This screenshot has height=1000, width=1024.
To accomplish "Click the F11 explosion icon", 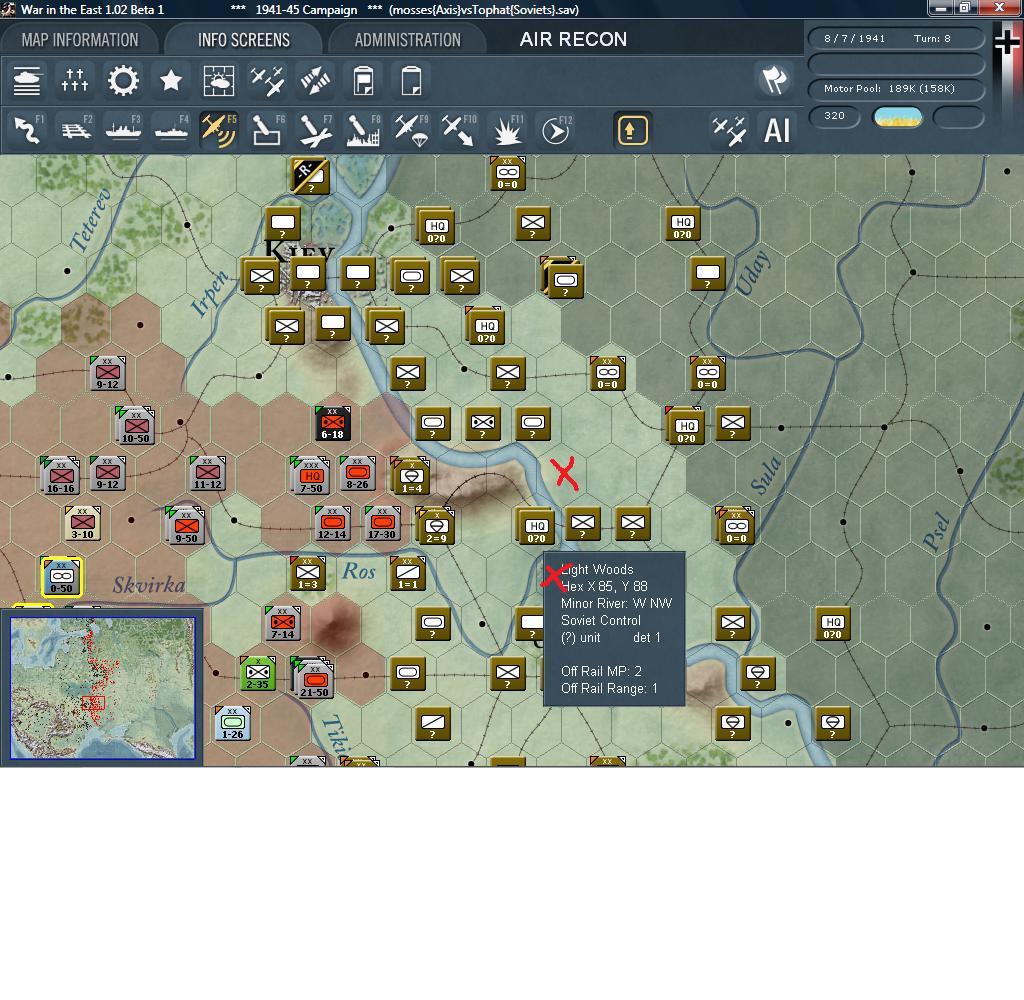I will click(507, 130).
